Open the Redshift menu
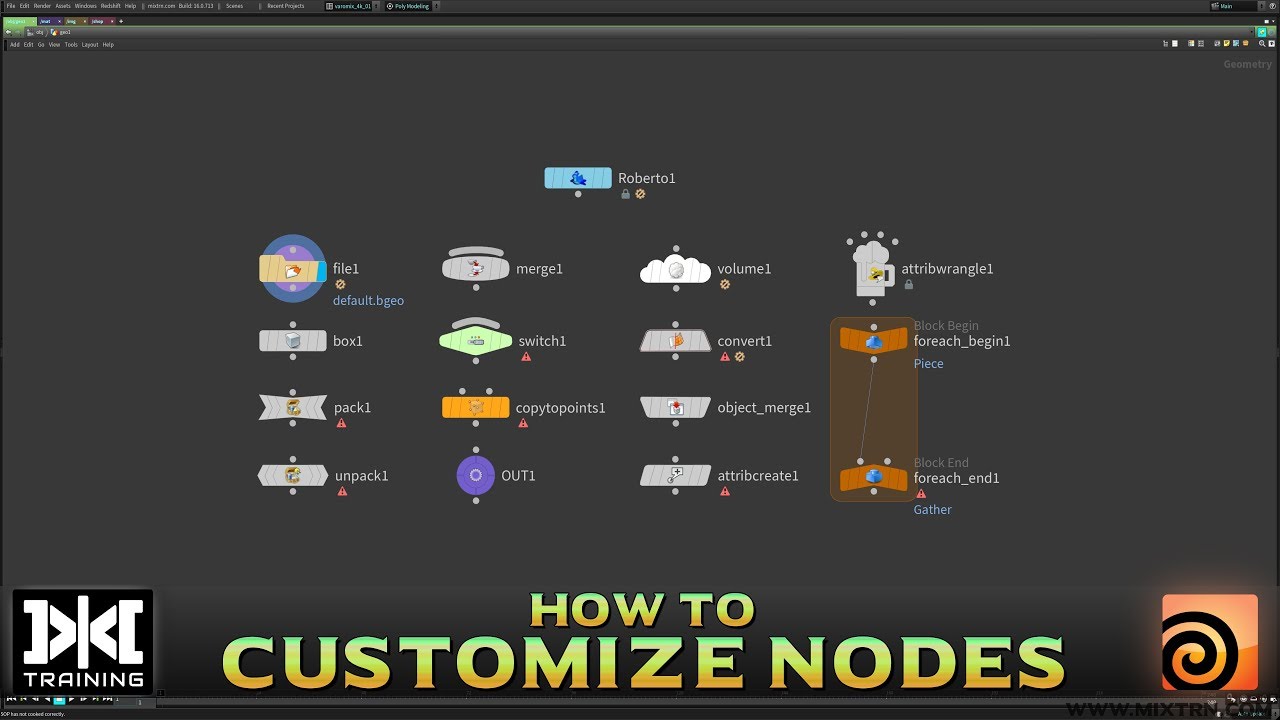 (111, 6)
